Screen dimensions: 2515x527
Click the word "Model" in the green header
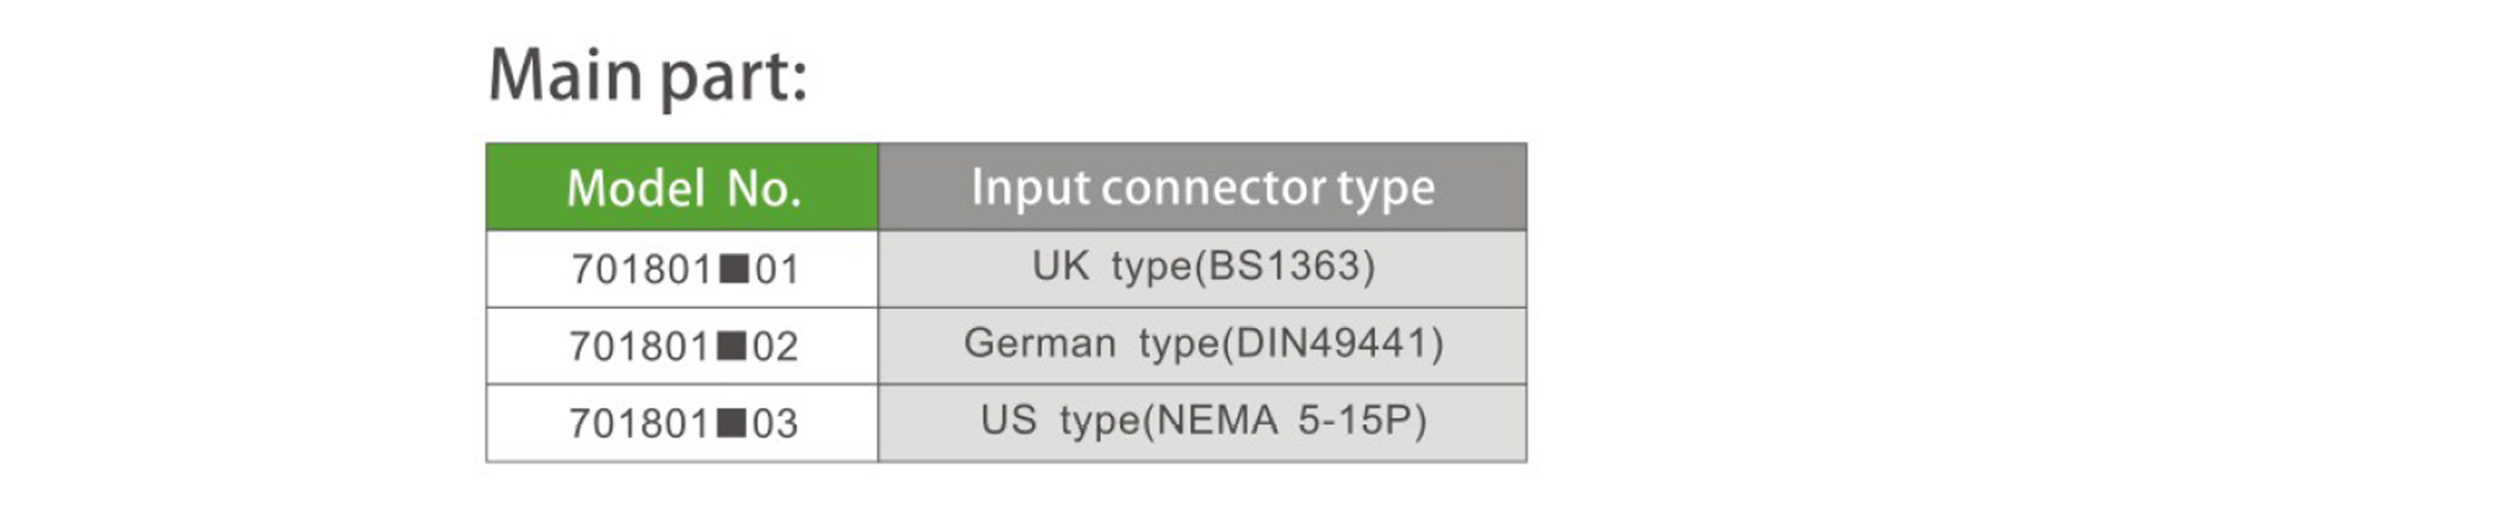click(x=636, y=188)
